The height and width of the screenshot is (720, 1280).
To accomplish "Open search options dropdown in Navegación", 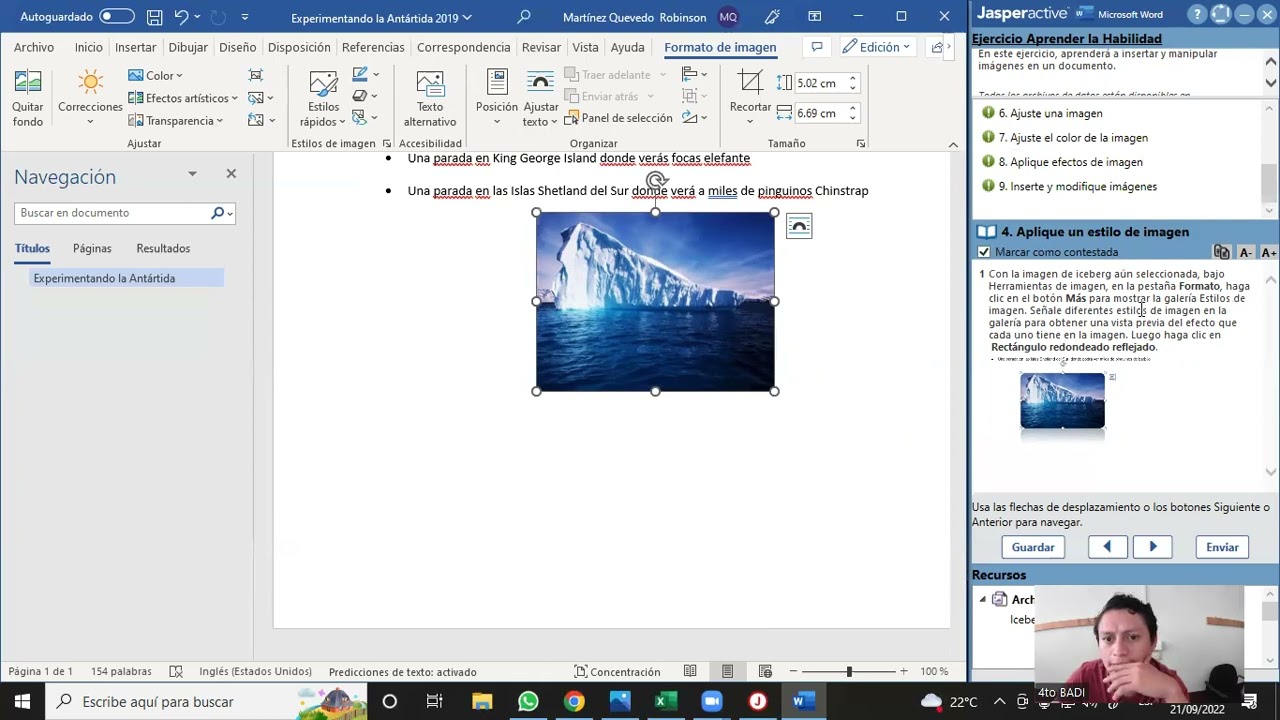I will pos(230,213).
